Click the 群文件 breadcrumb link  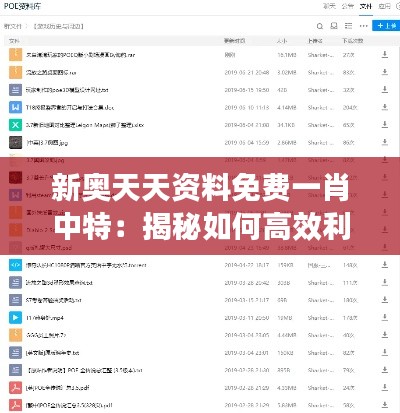click(12, 26)
